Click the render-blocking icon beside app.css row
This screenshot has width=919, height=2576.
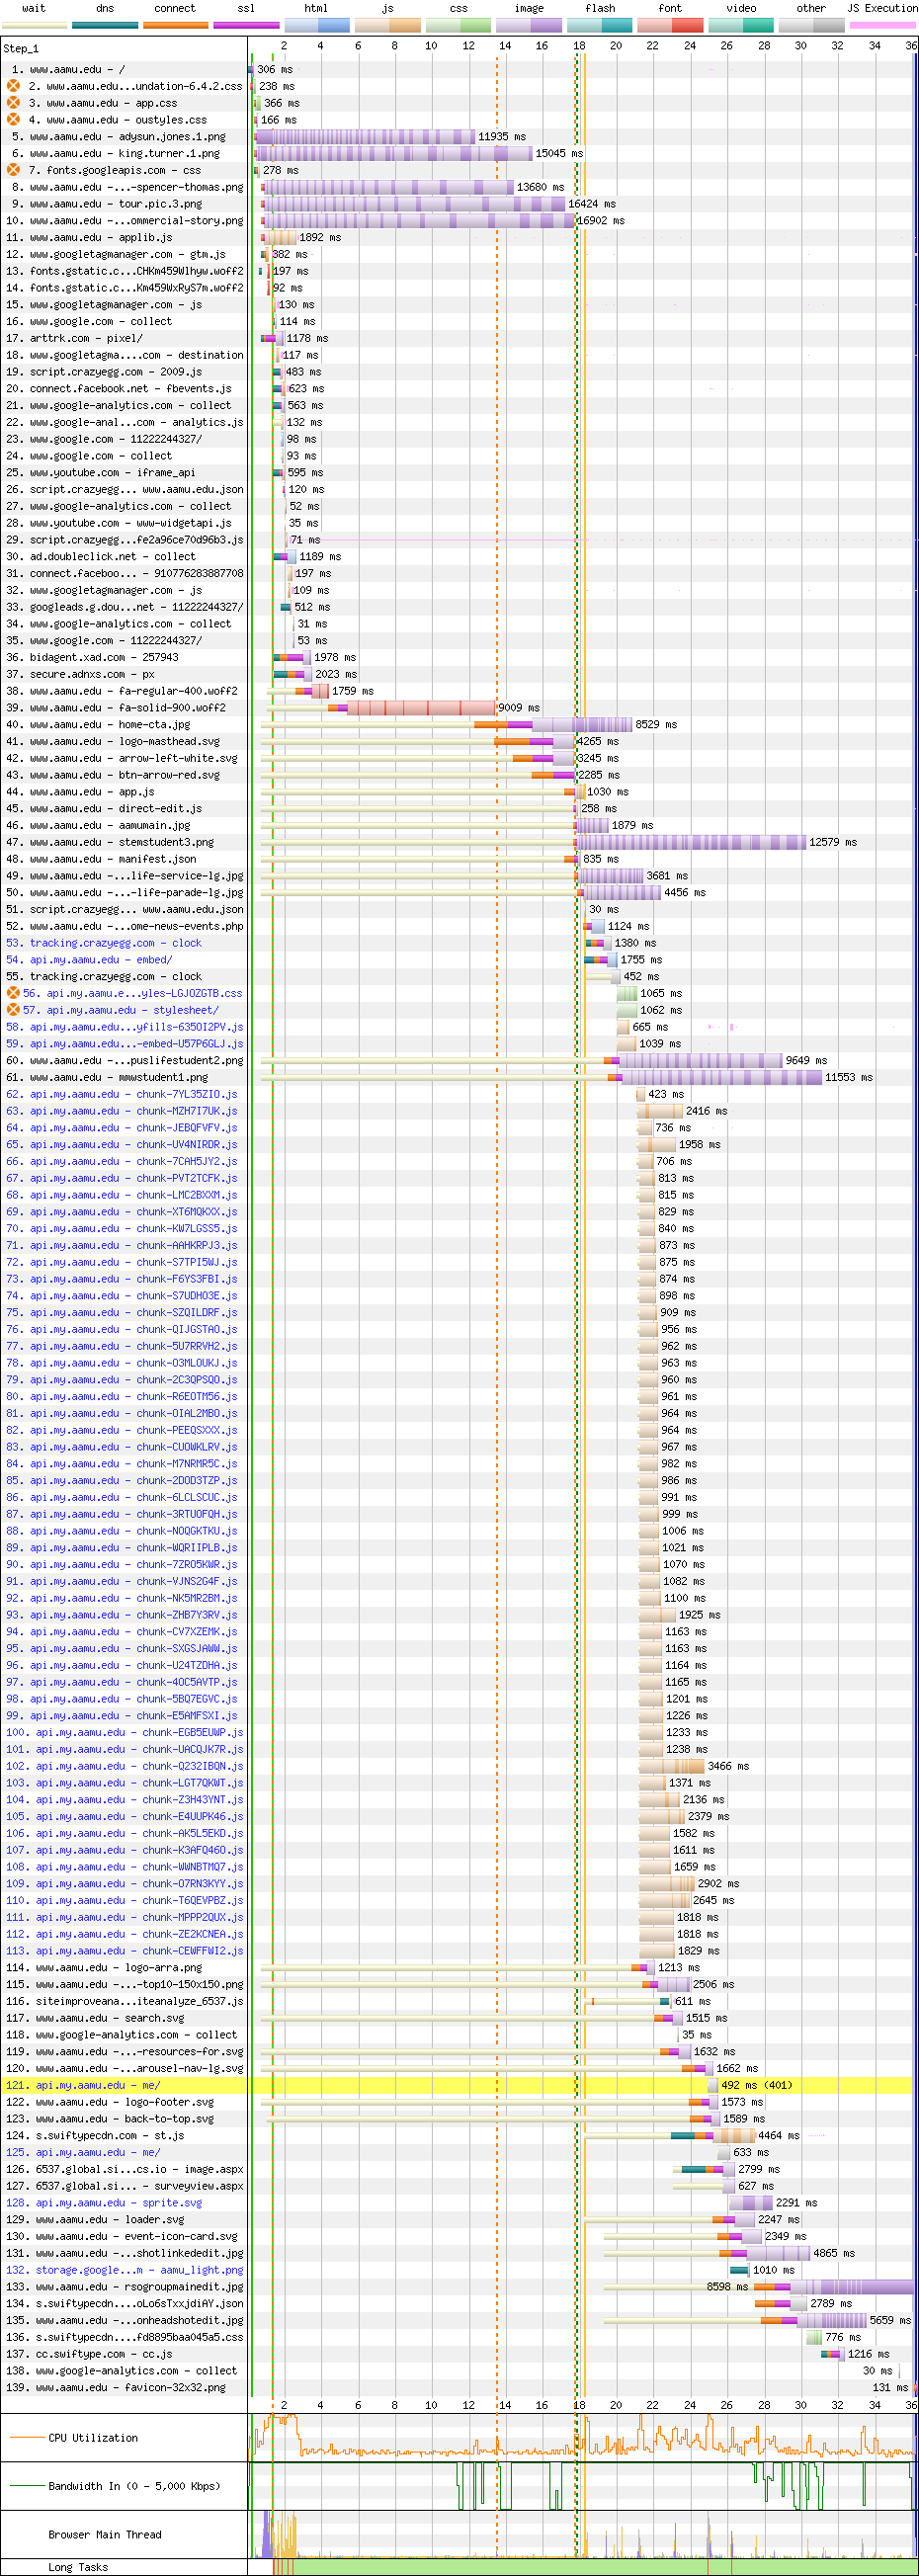click(x=13, y=103)
